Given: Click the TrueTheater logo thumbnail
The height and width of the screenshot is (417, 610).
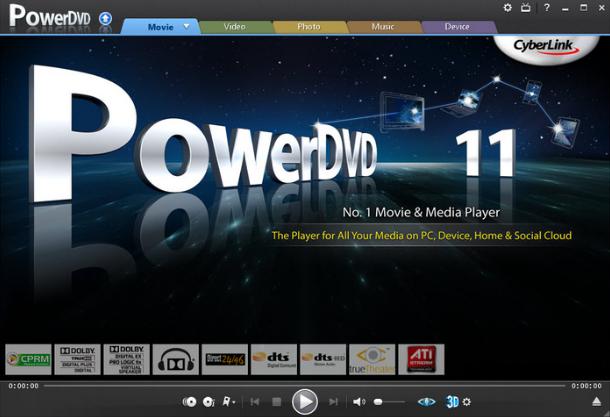Looking at the screenshot, I should (372, 359).
